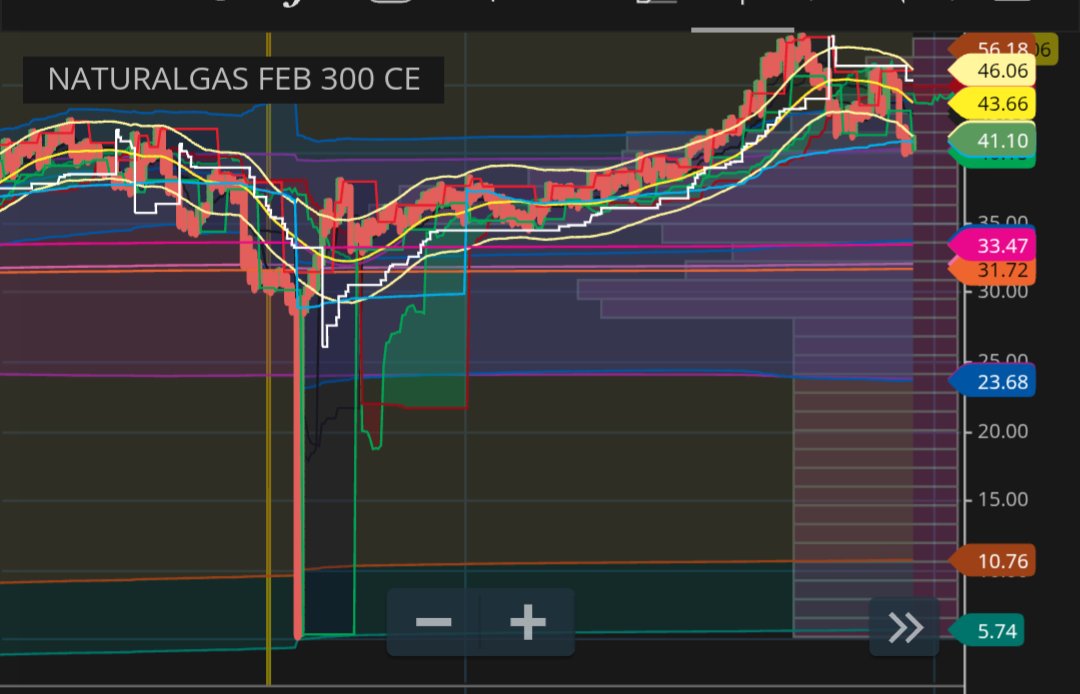Zoom in the chart with plus button
Screen dimensions: 1080x694
pyautogui.click(x=528, y=622)
